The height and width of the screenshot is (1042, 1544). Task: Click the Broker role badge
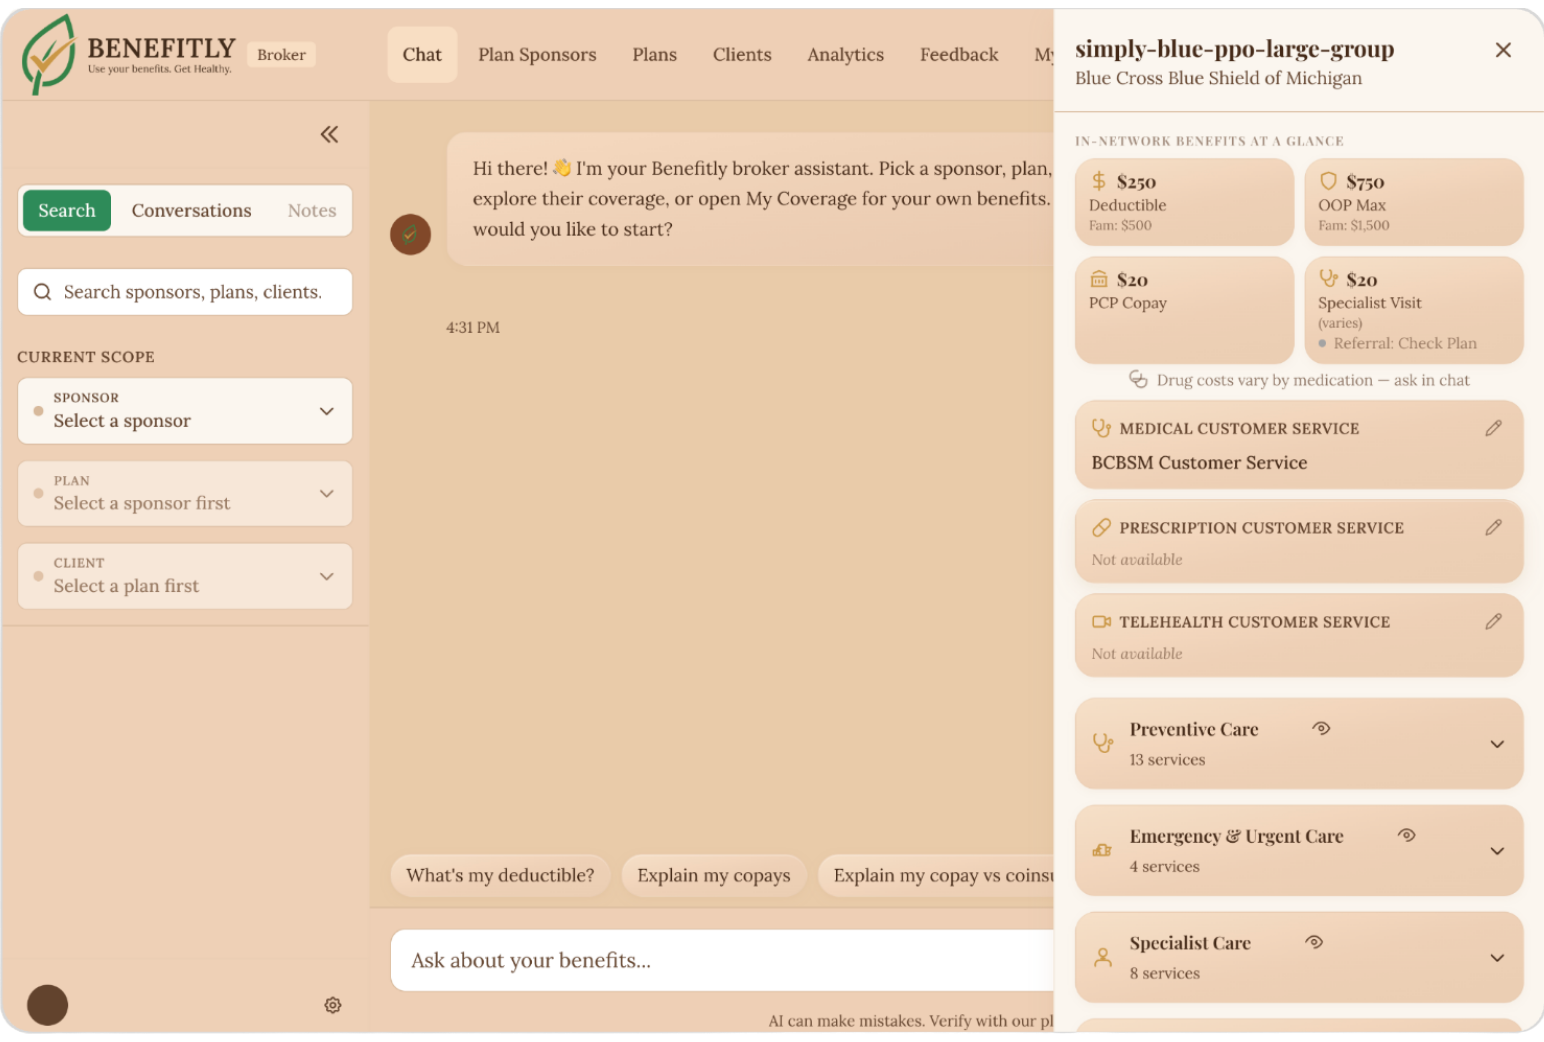[281, 55]
